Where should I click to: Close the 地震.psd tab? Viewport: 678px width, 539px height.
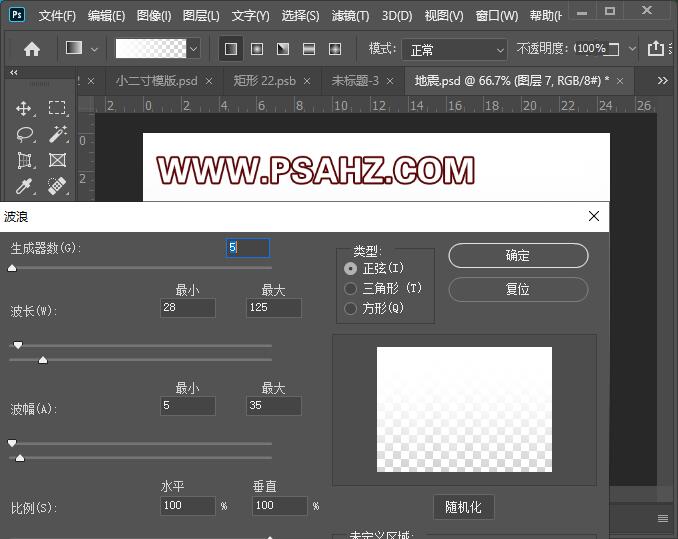pyautogui.click(x=620, y=81)
